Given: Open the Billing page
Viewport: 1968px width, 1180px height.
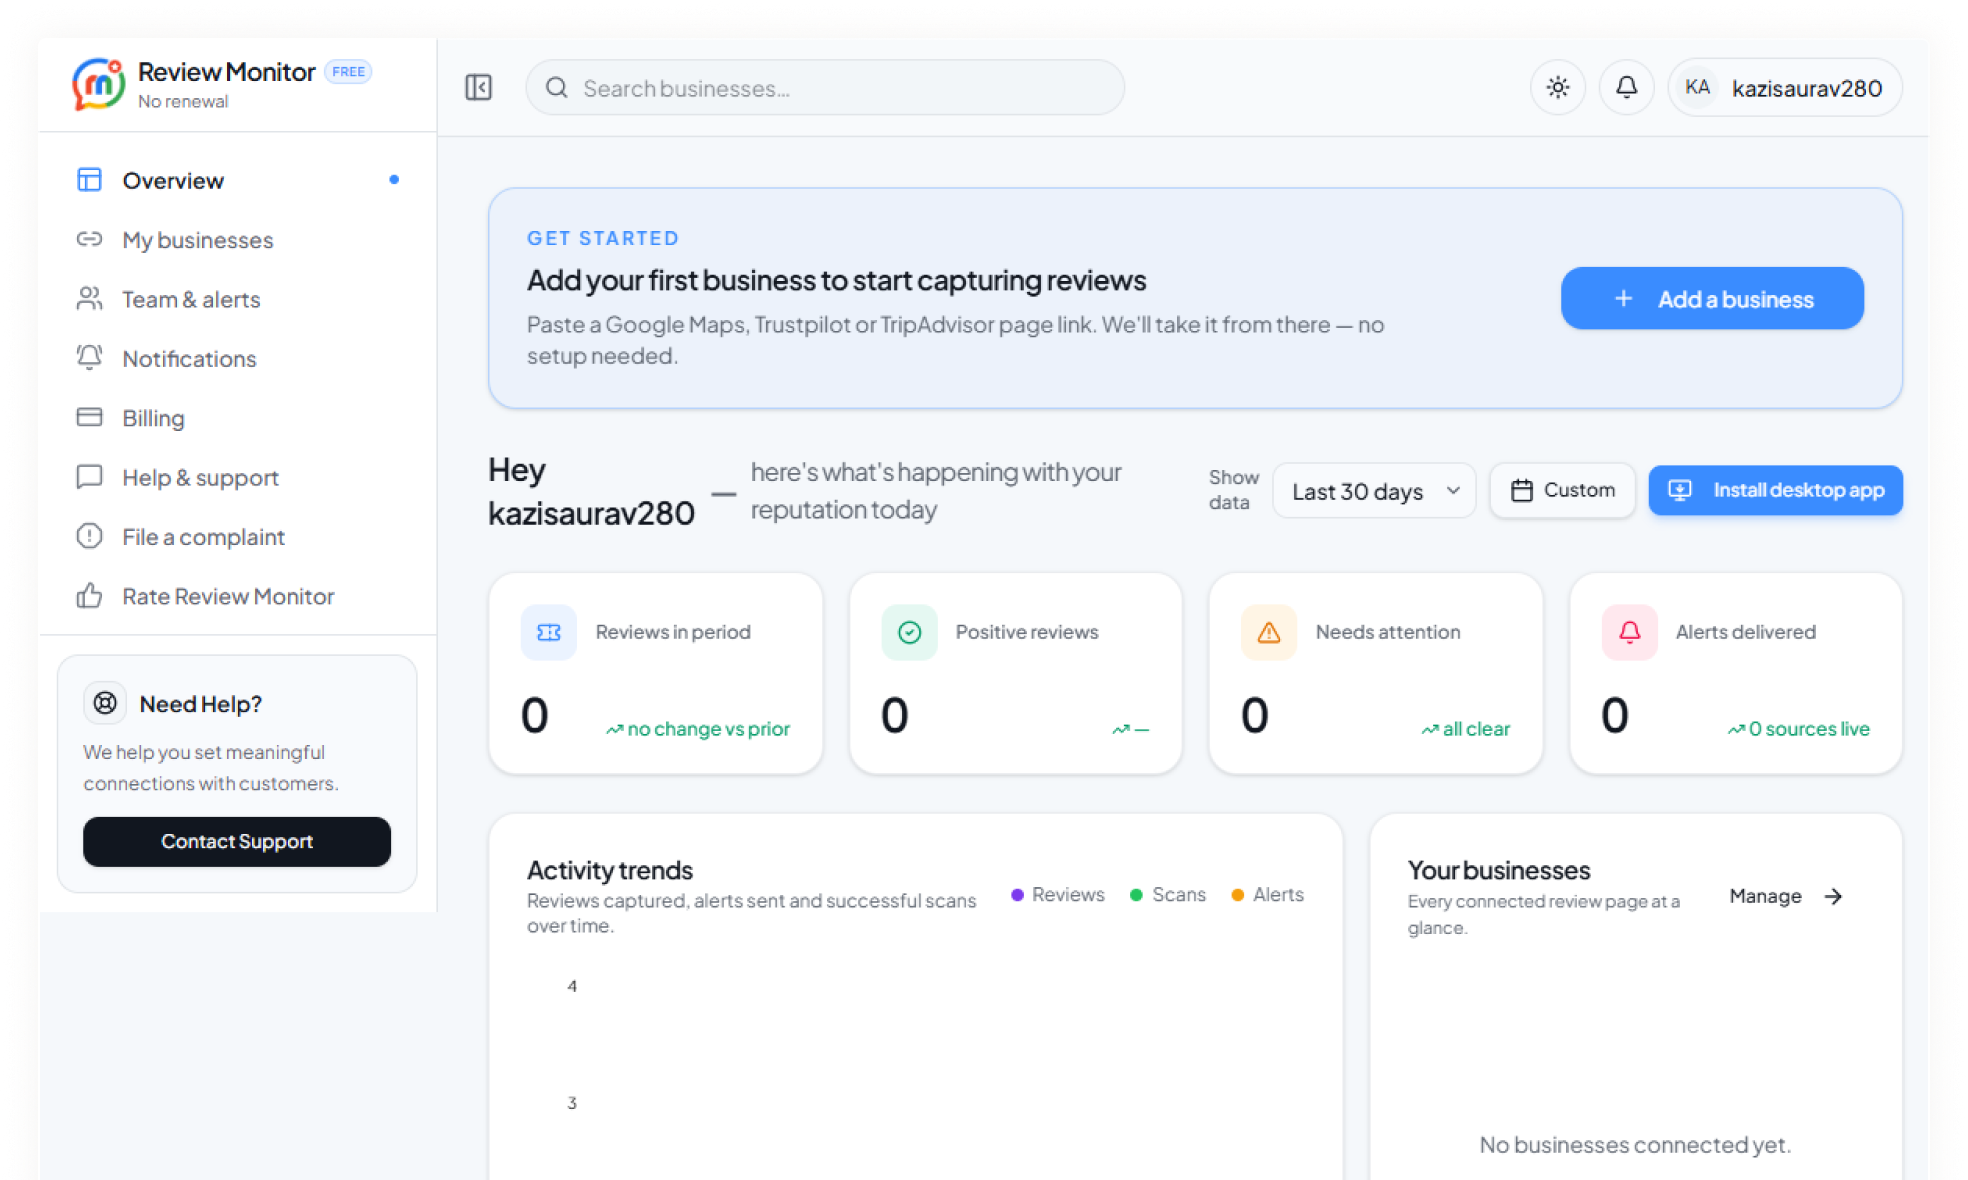Looking at the screenshot, I should point(238,418).
